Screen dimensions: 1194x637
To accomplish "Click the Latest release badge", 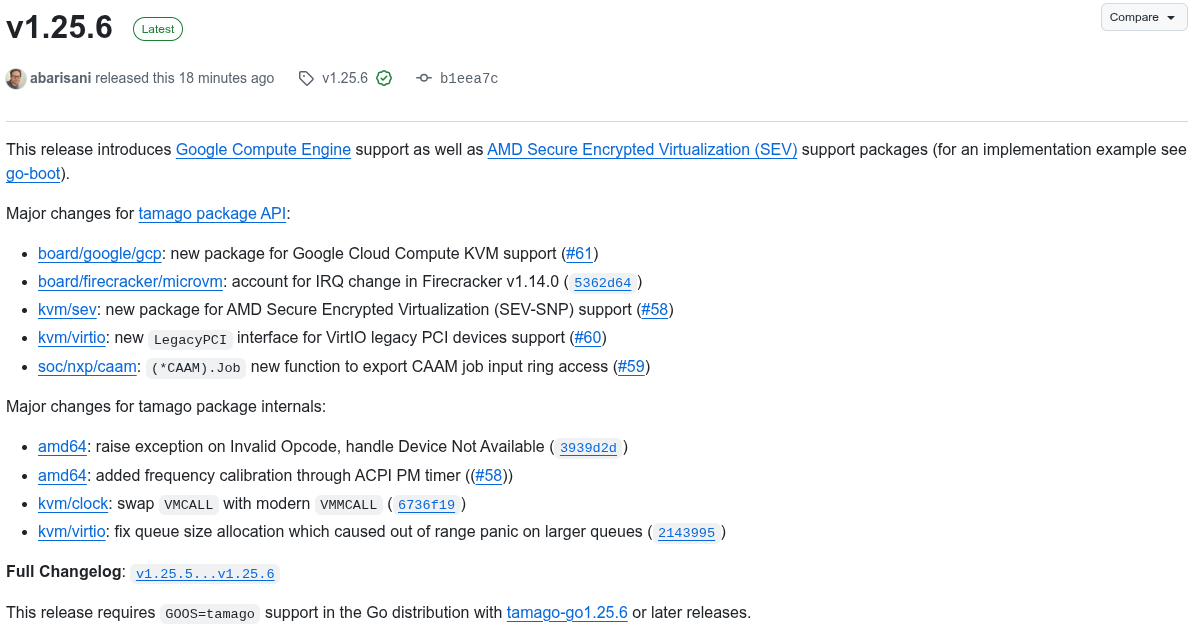I will coord(158,29).
